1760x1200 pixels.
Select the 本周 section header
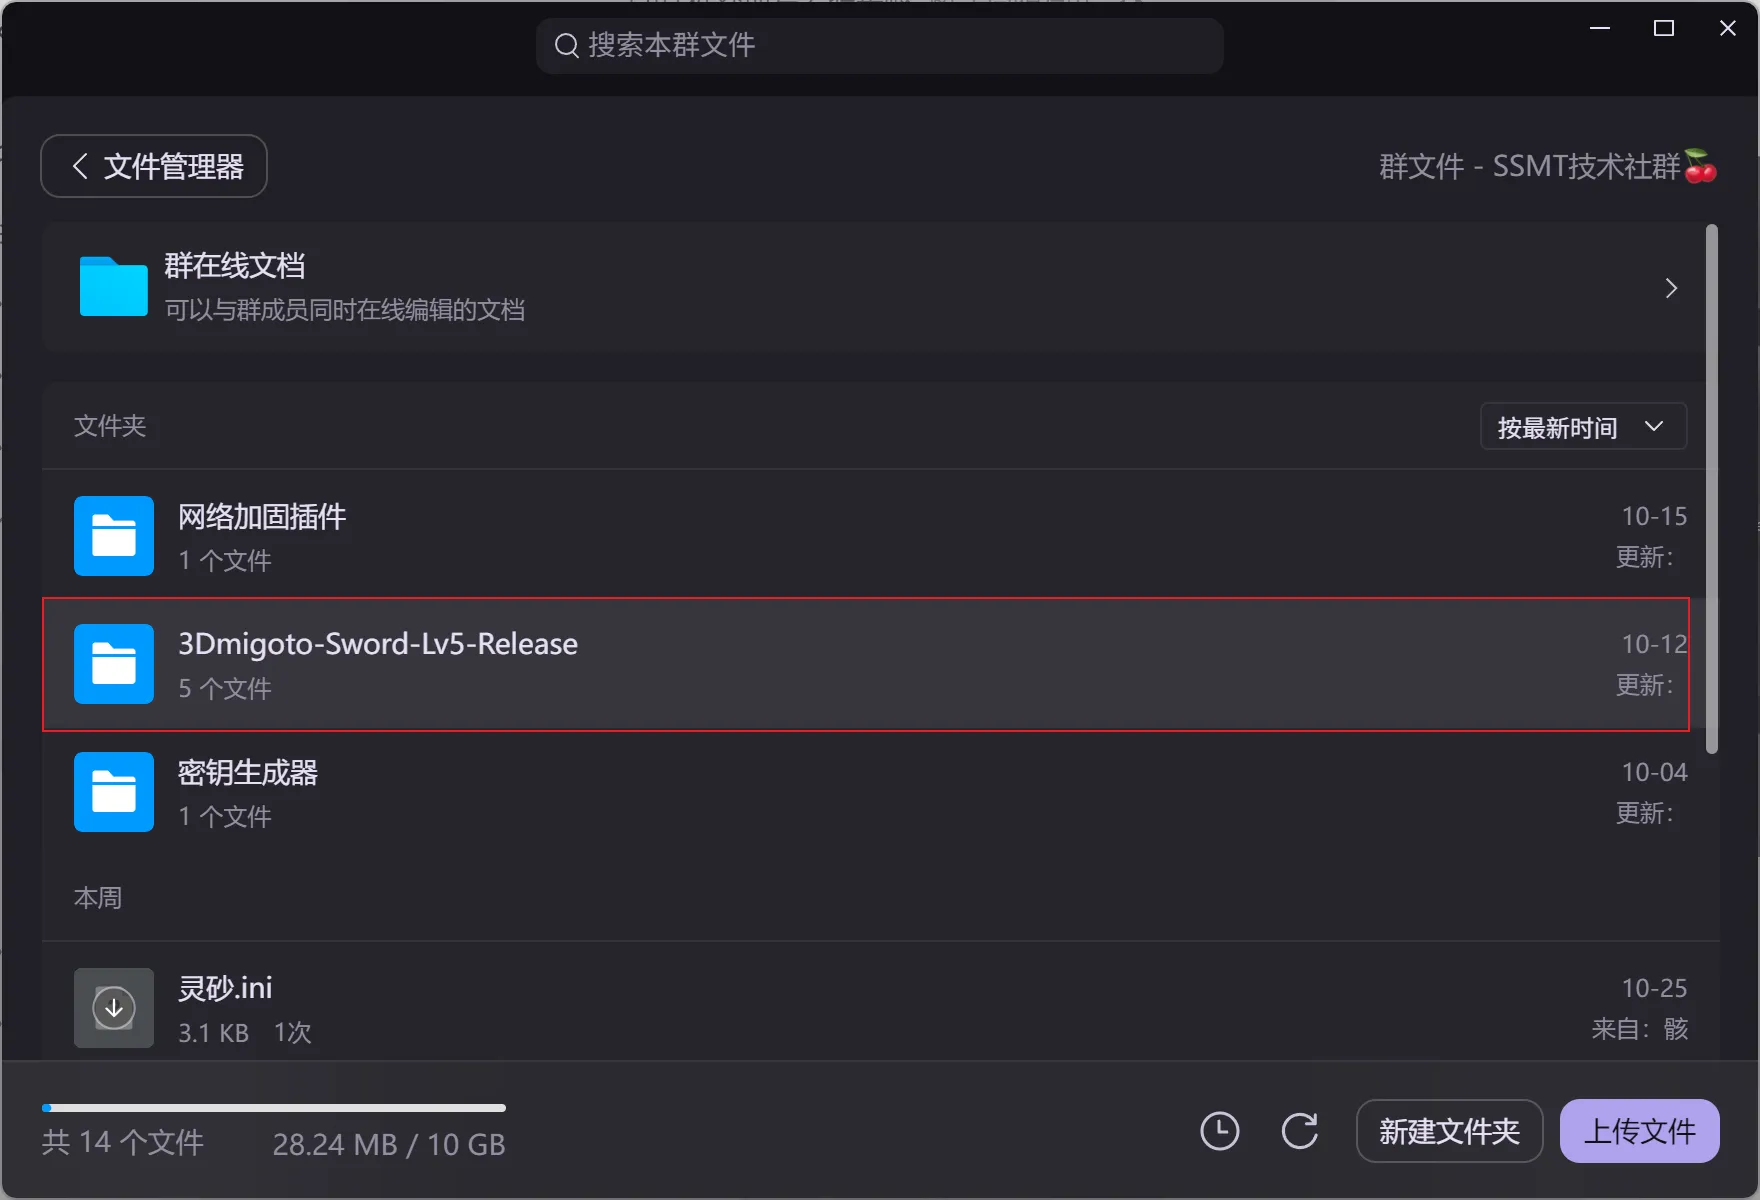(98, 898)
